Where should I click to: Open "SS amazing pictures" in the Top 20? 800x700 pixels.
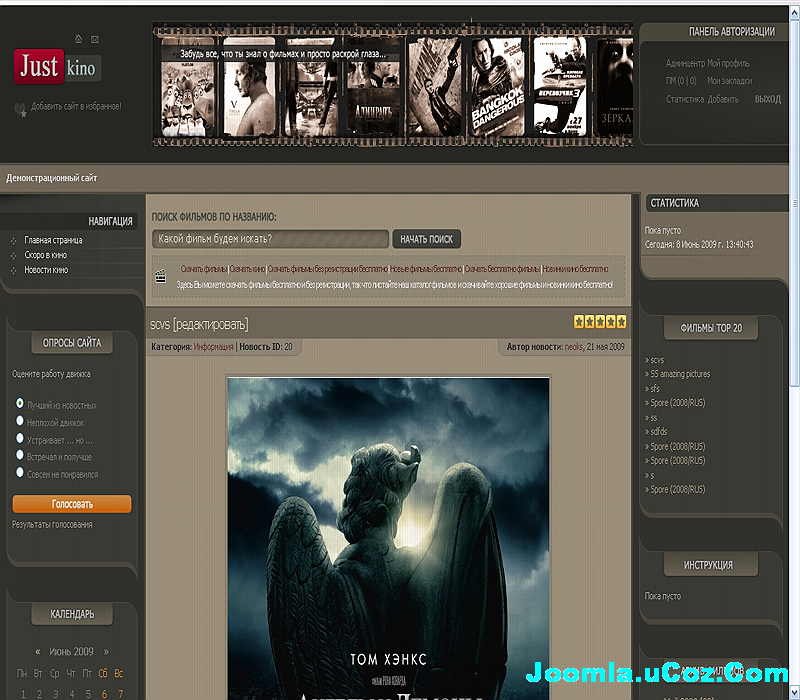click(680, 374)
